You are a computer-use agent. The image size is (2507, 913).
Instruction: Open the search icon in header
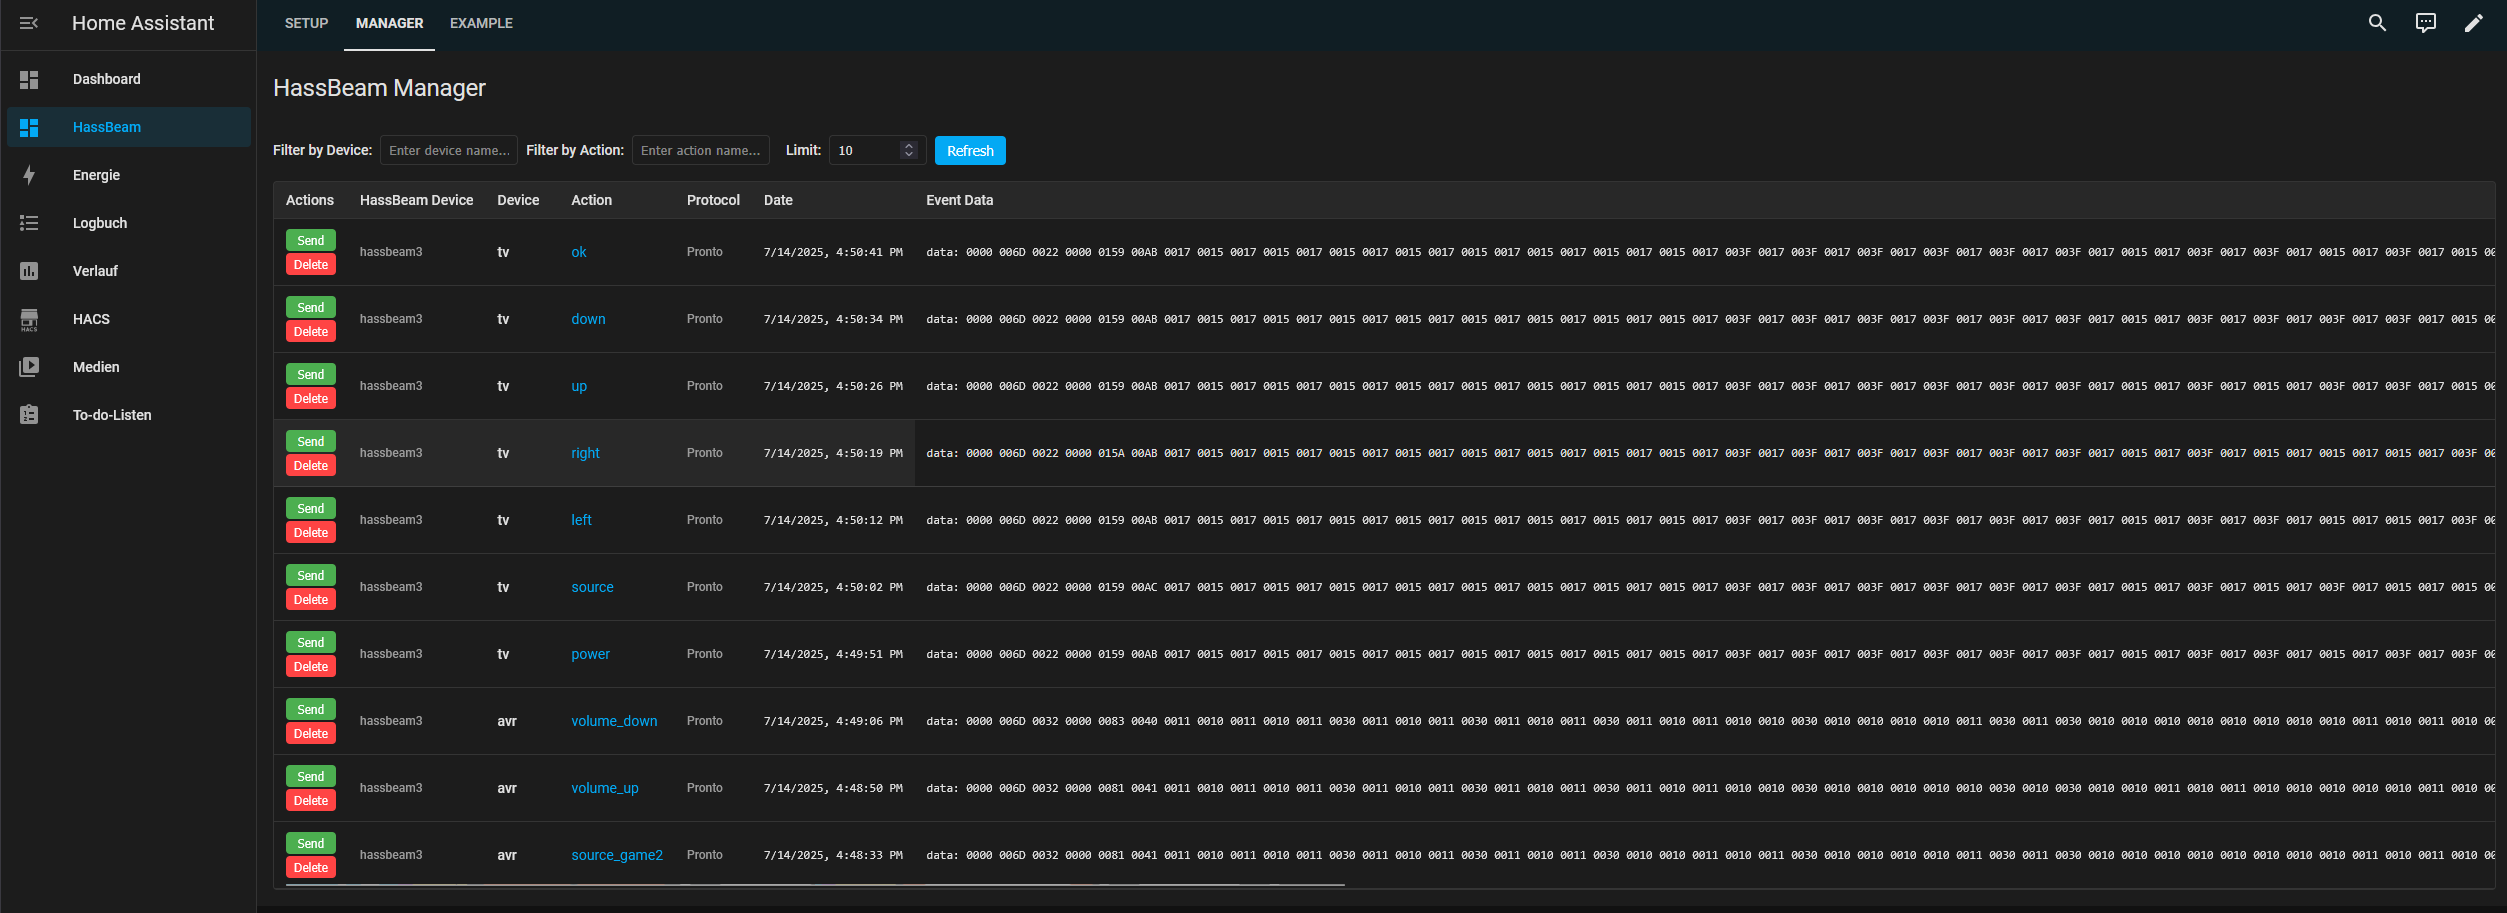tap(2377, 23)
